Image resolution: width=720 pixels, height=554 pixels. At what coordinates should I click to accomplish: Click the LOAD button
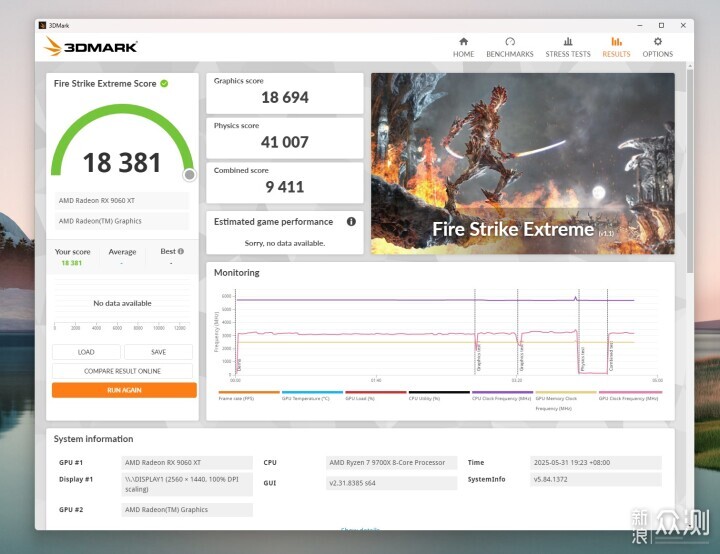pyautogui.click(x=86, y=352)
